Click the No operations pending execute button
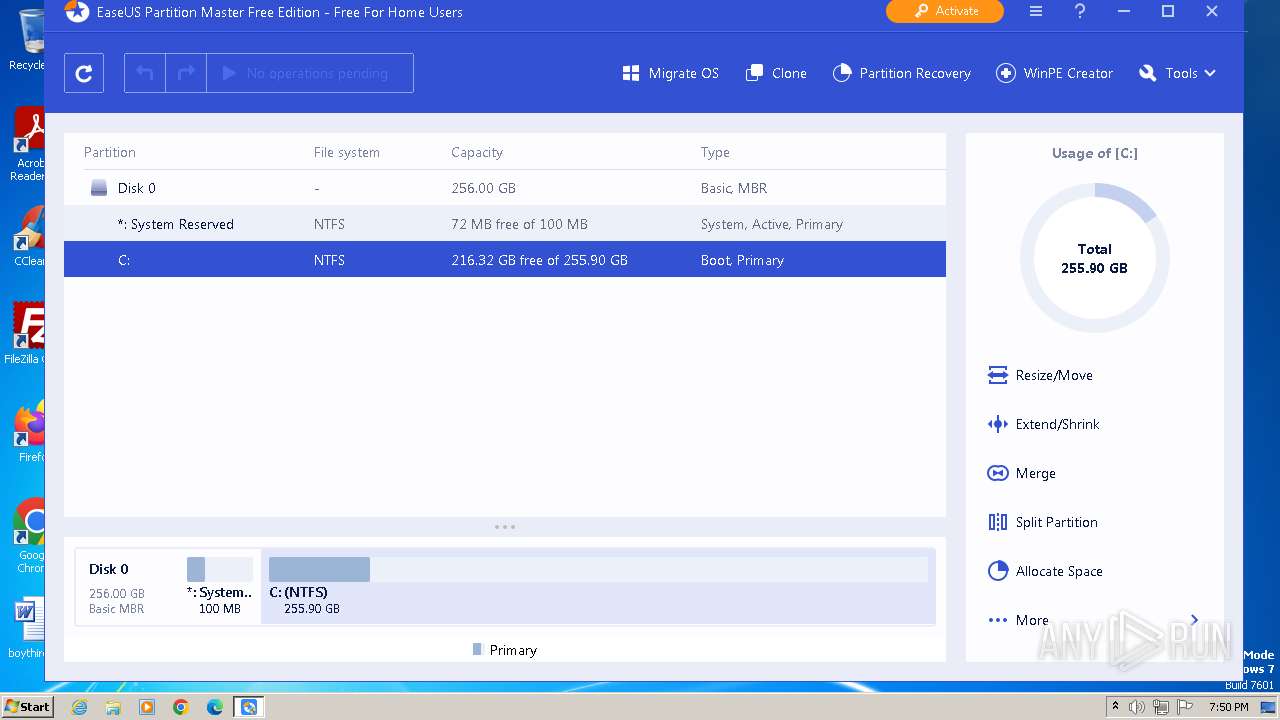The width and height of the screenshot is (1280, 720). pos(310,73)
